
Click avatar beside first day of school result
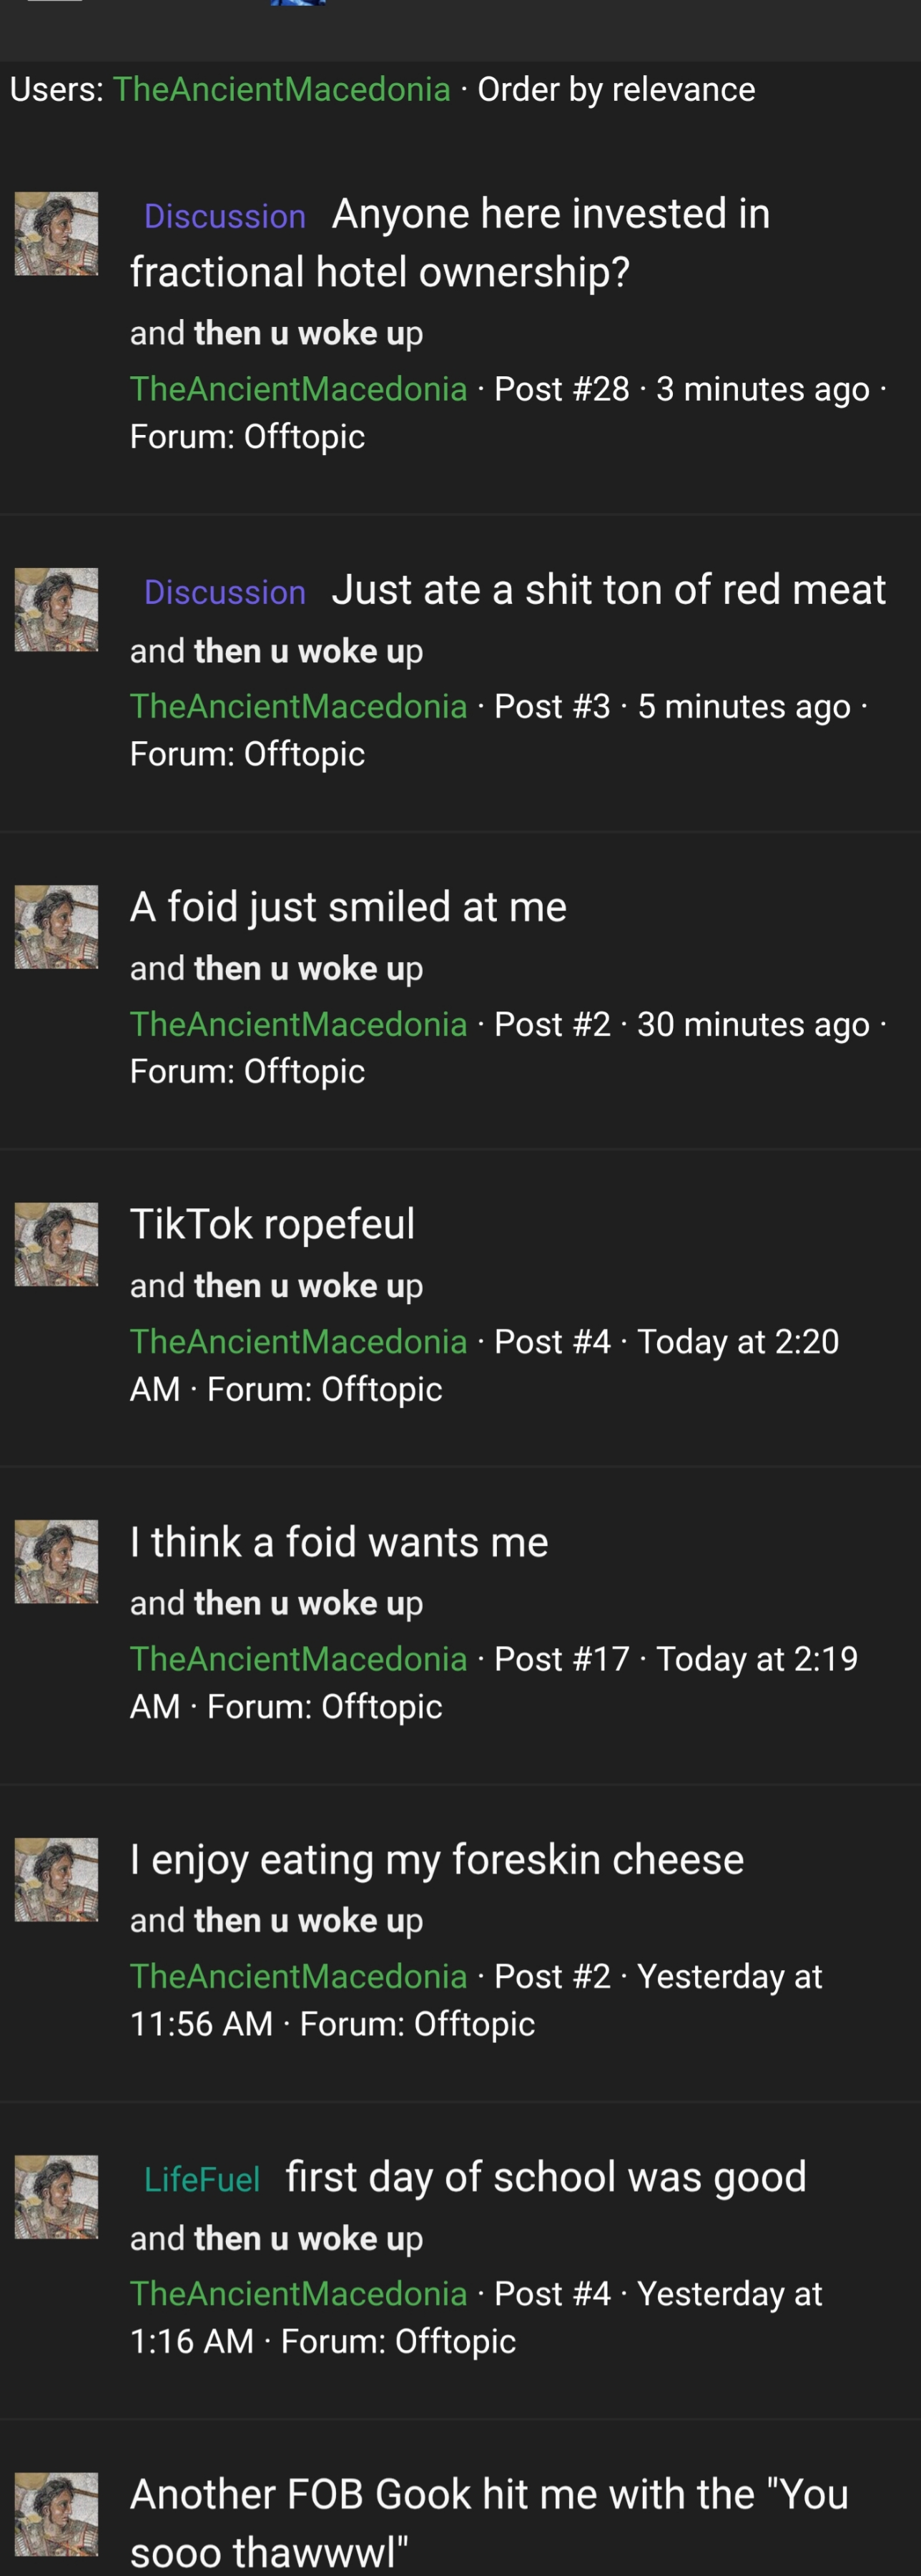(56, 2197)
